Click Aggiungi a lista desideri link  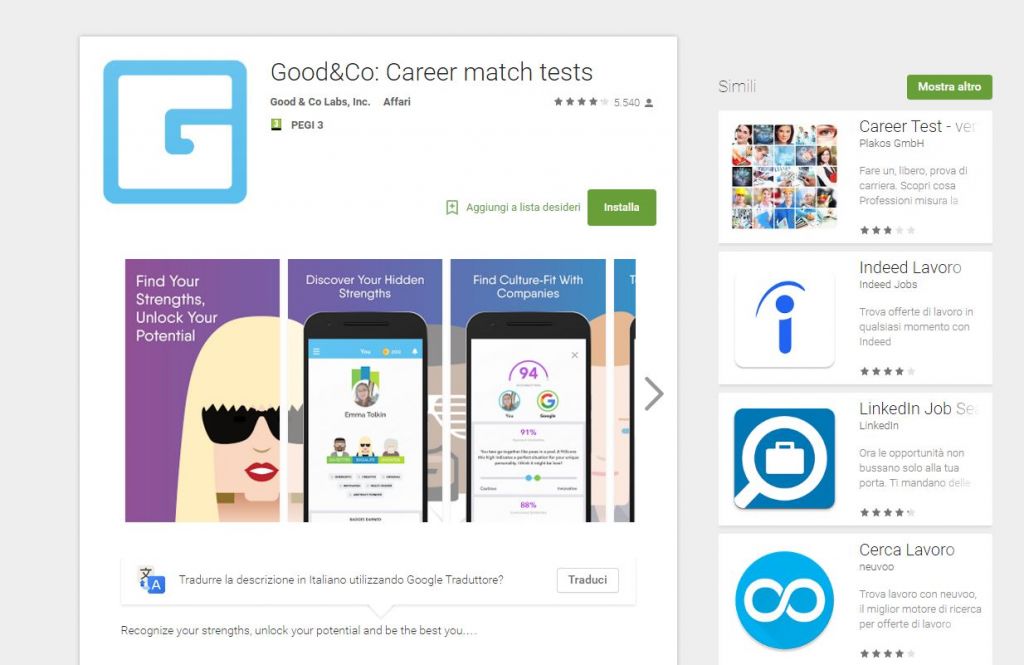(523, 207)
